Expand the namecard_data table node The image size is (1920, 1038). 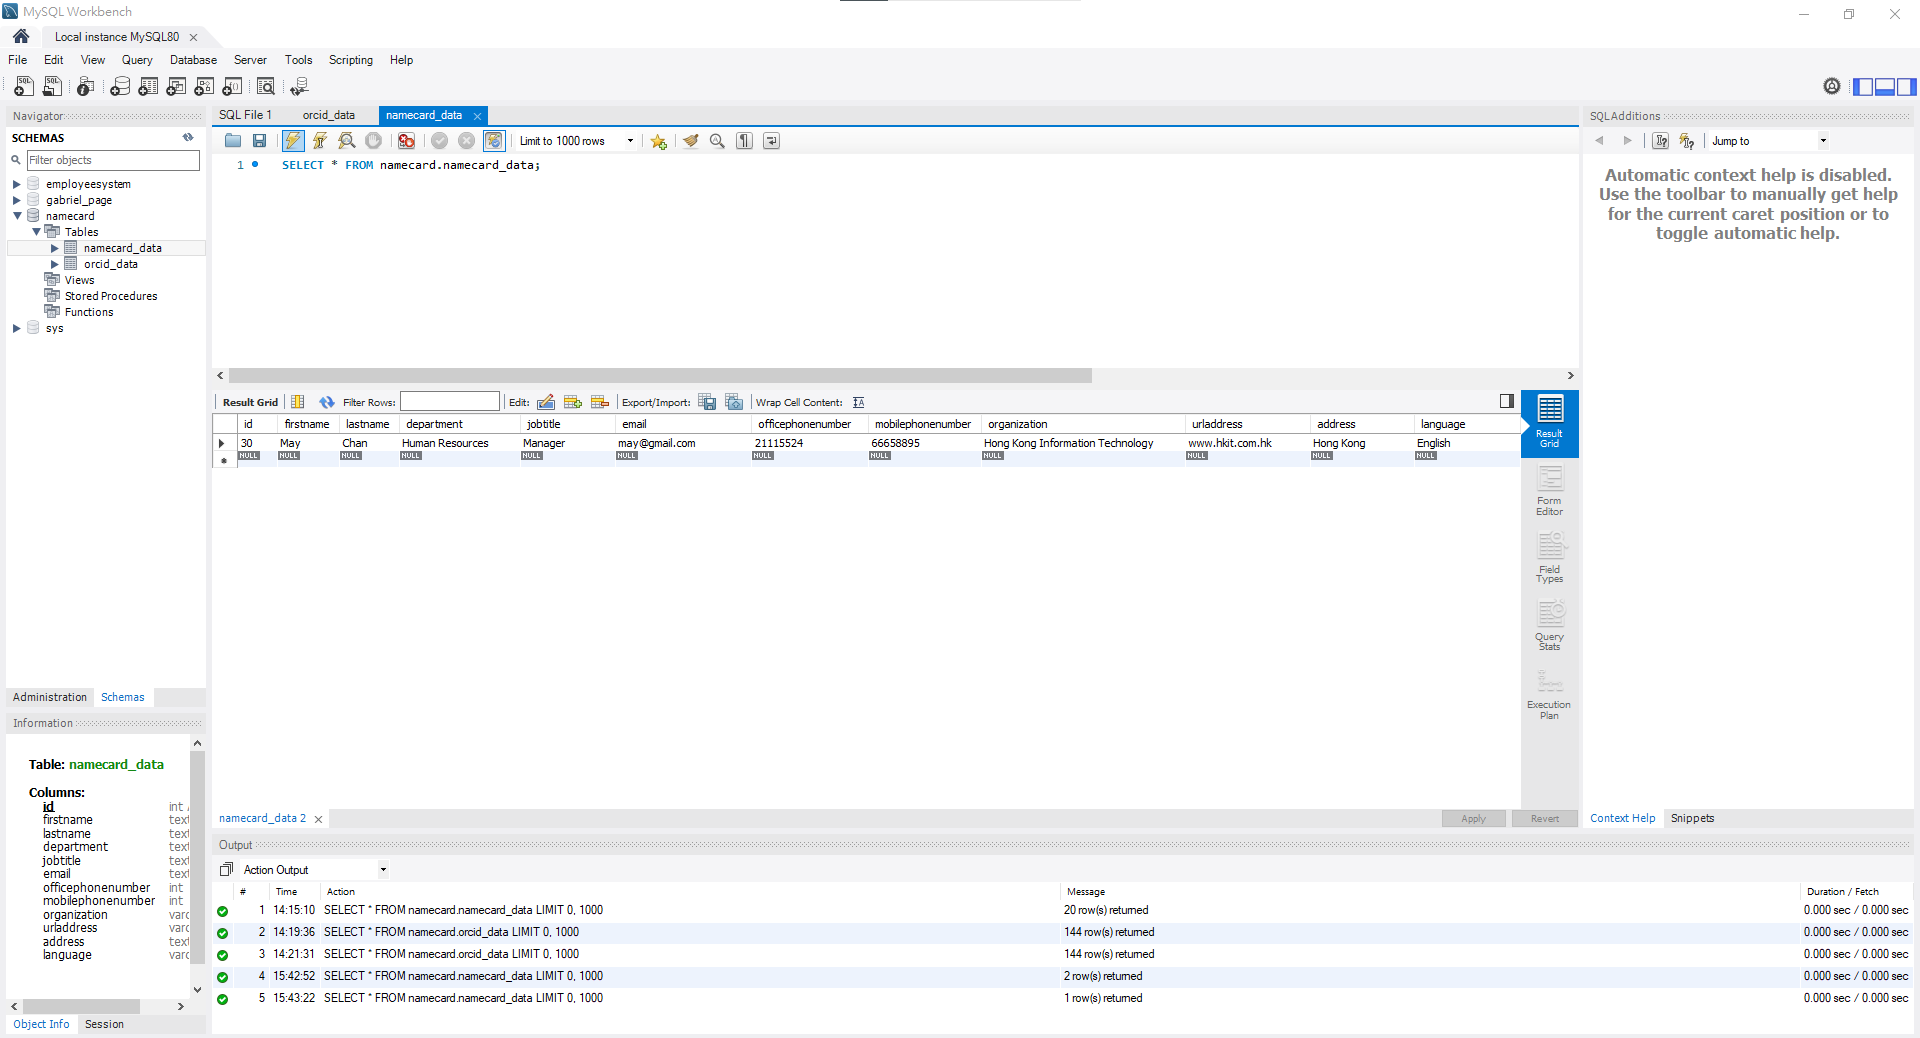(x=55, y=248)
